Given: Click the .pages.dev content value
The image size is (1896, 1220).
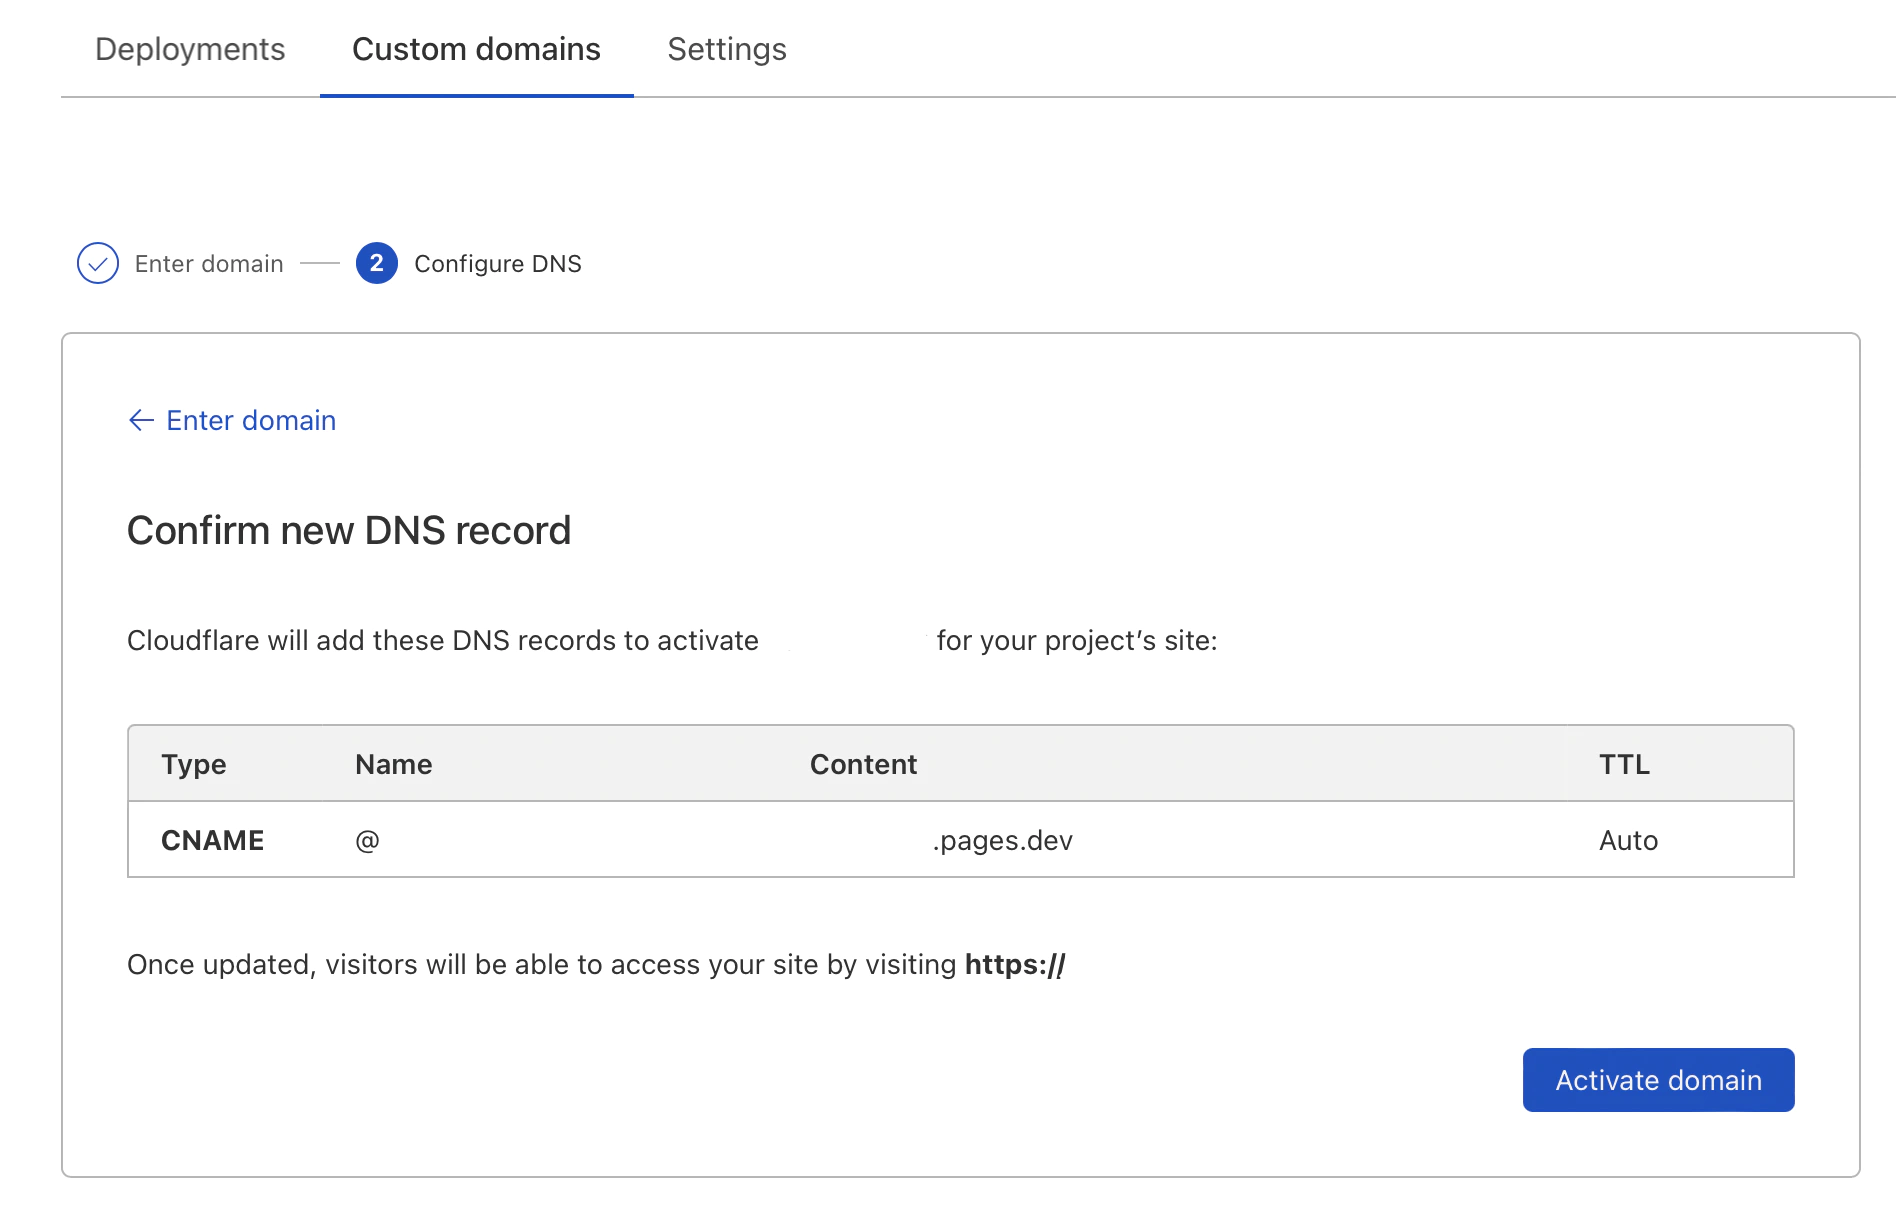Looking at the screenshot, I should [1002, 840].
